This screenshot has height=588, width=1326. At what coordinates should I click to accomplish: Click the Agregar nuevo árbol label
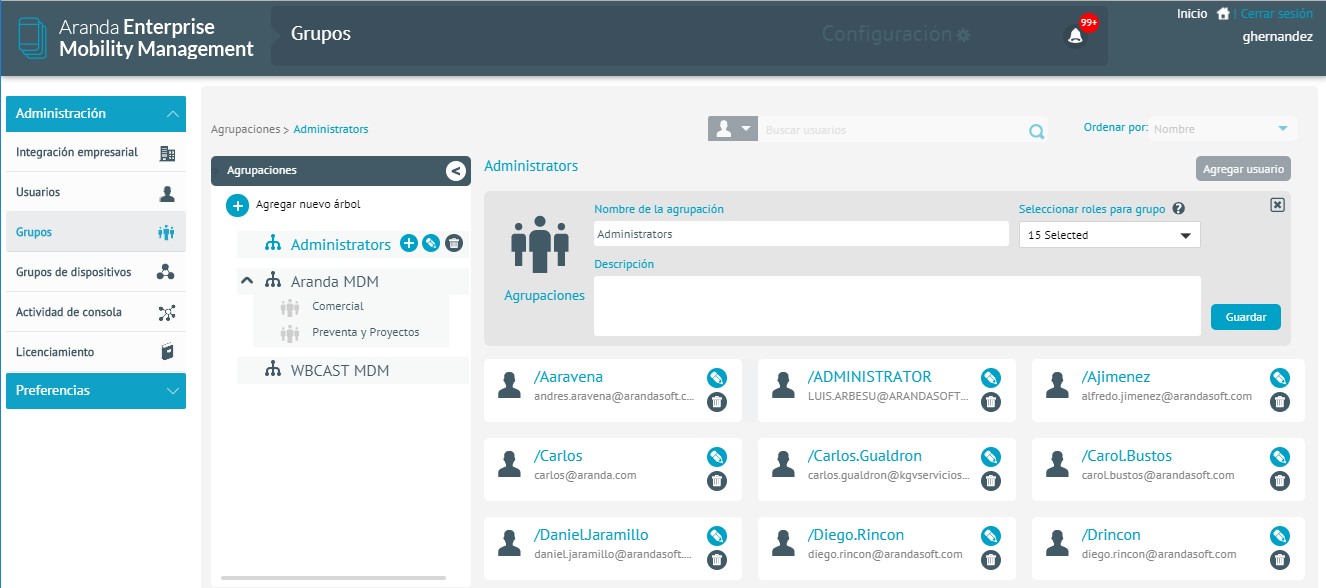[308, 205]
